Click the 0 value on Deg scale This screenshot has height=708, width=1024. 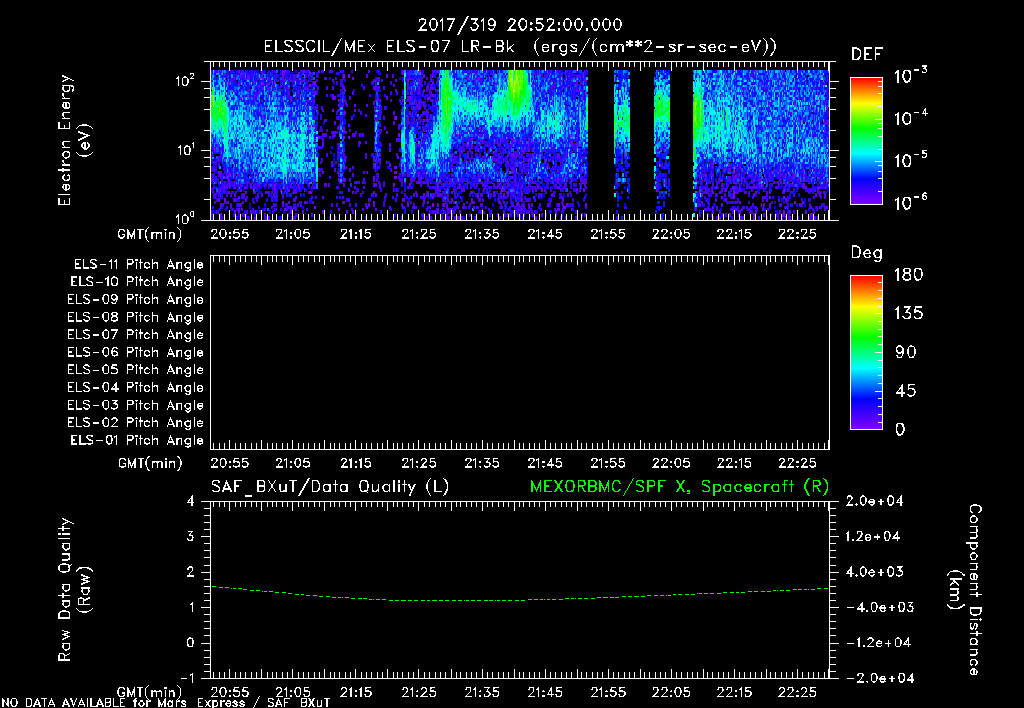[900, 430]
